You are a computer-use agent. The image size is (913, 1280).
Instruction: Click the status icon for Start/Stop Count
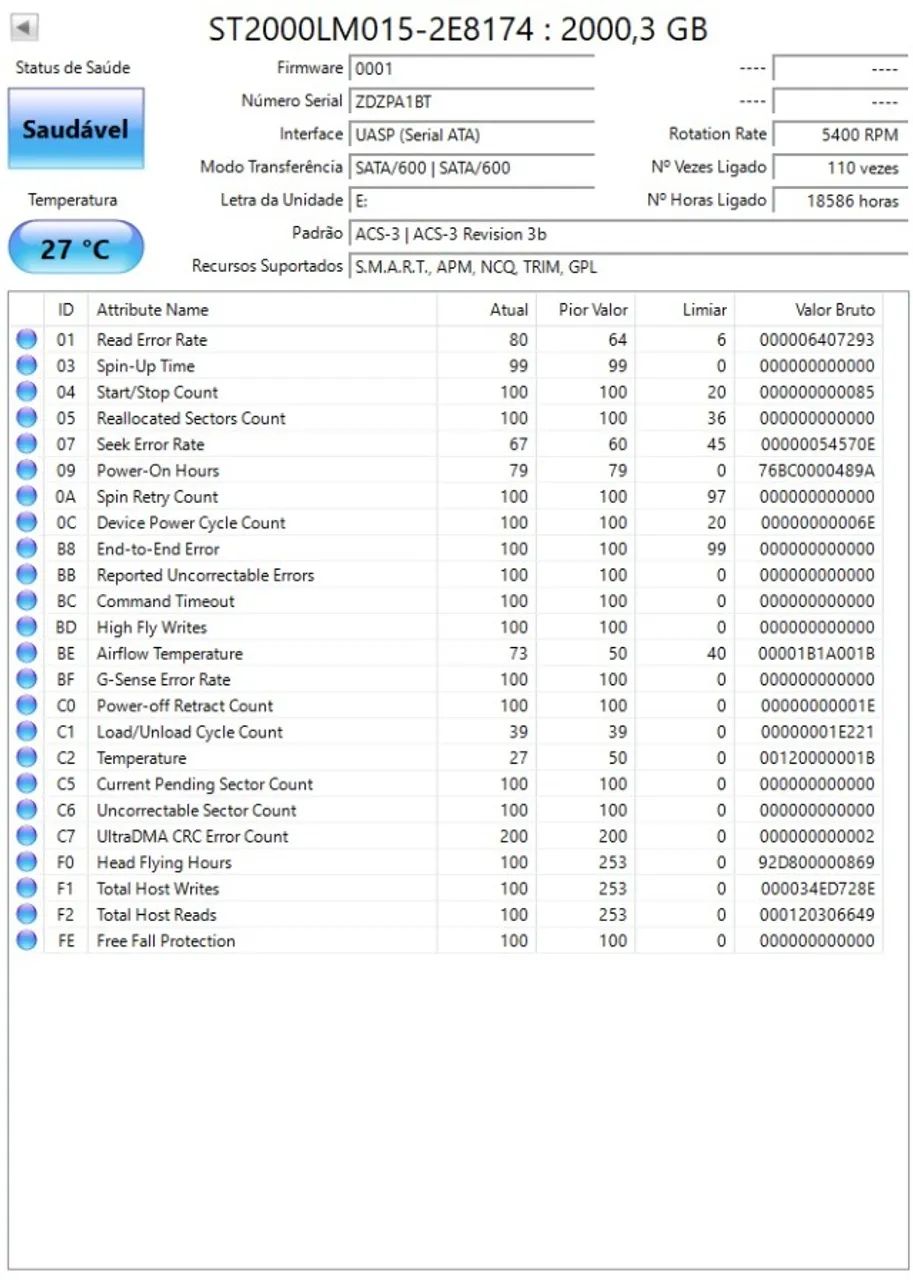pos(27,392)
